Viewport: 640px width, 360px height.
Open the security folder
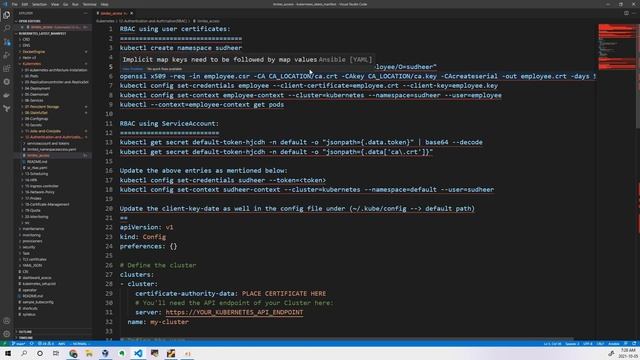pos(29,247)
